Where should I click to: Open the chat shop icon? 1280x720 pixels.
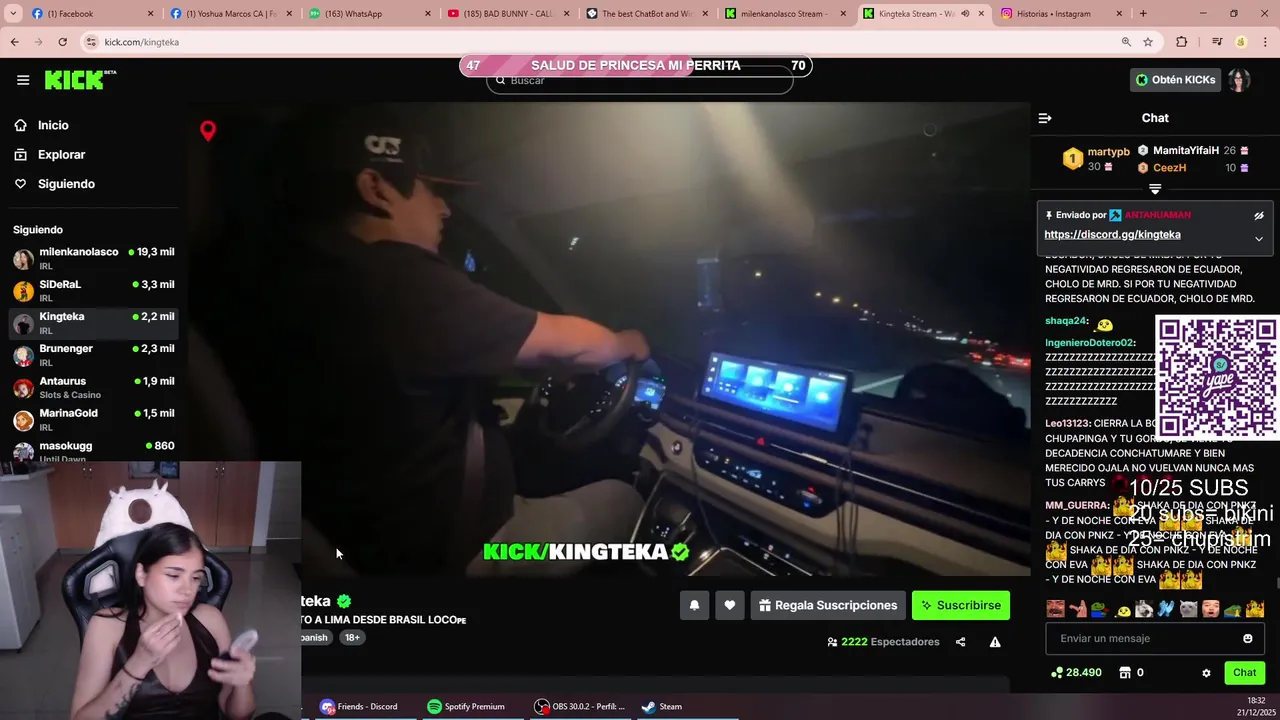[1125, 673]
